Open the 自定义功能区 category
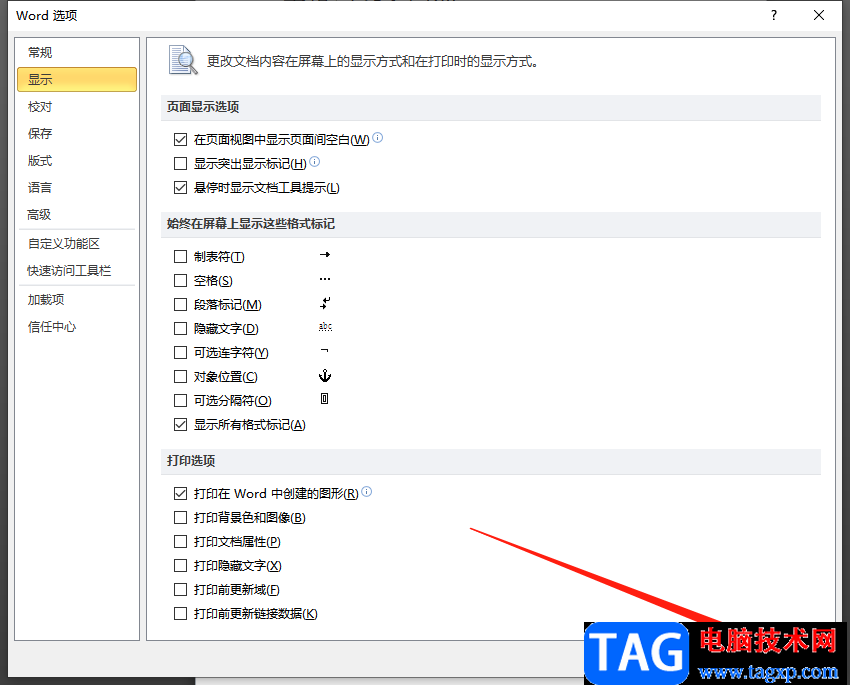The image size is (850, 685). (76, 243)
